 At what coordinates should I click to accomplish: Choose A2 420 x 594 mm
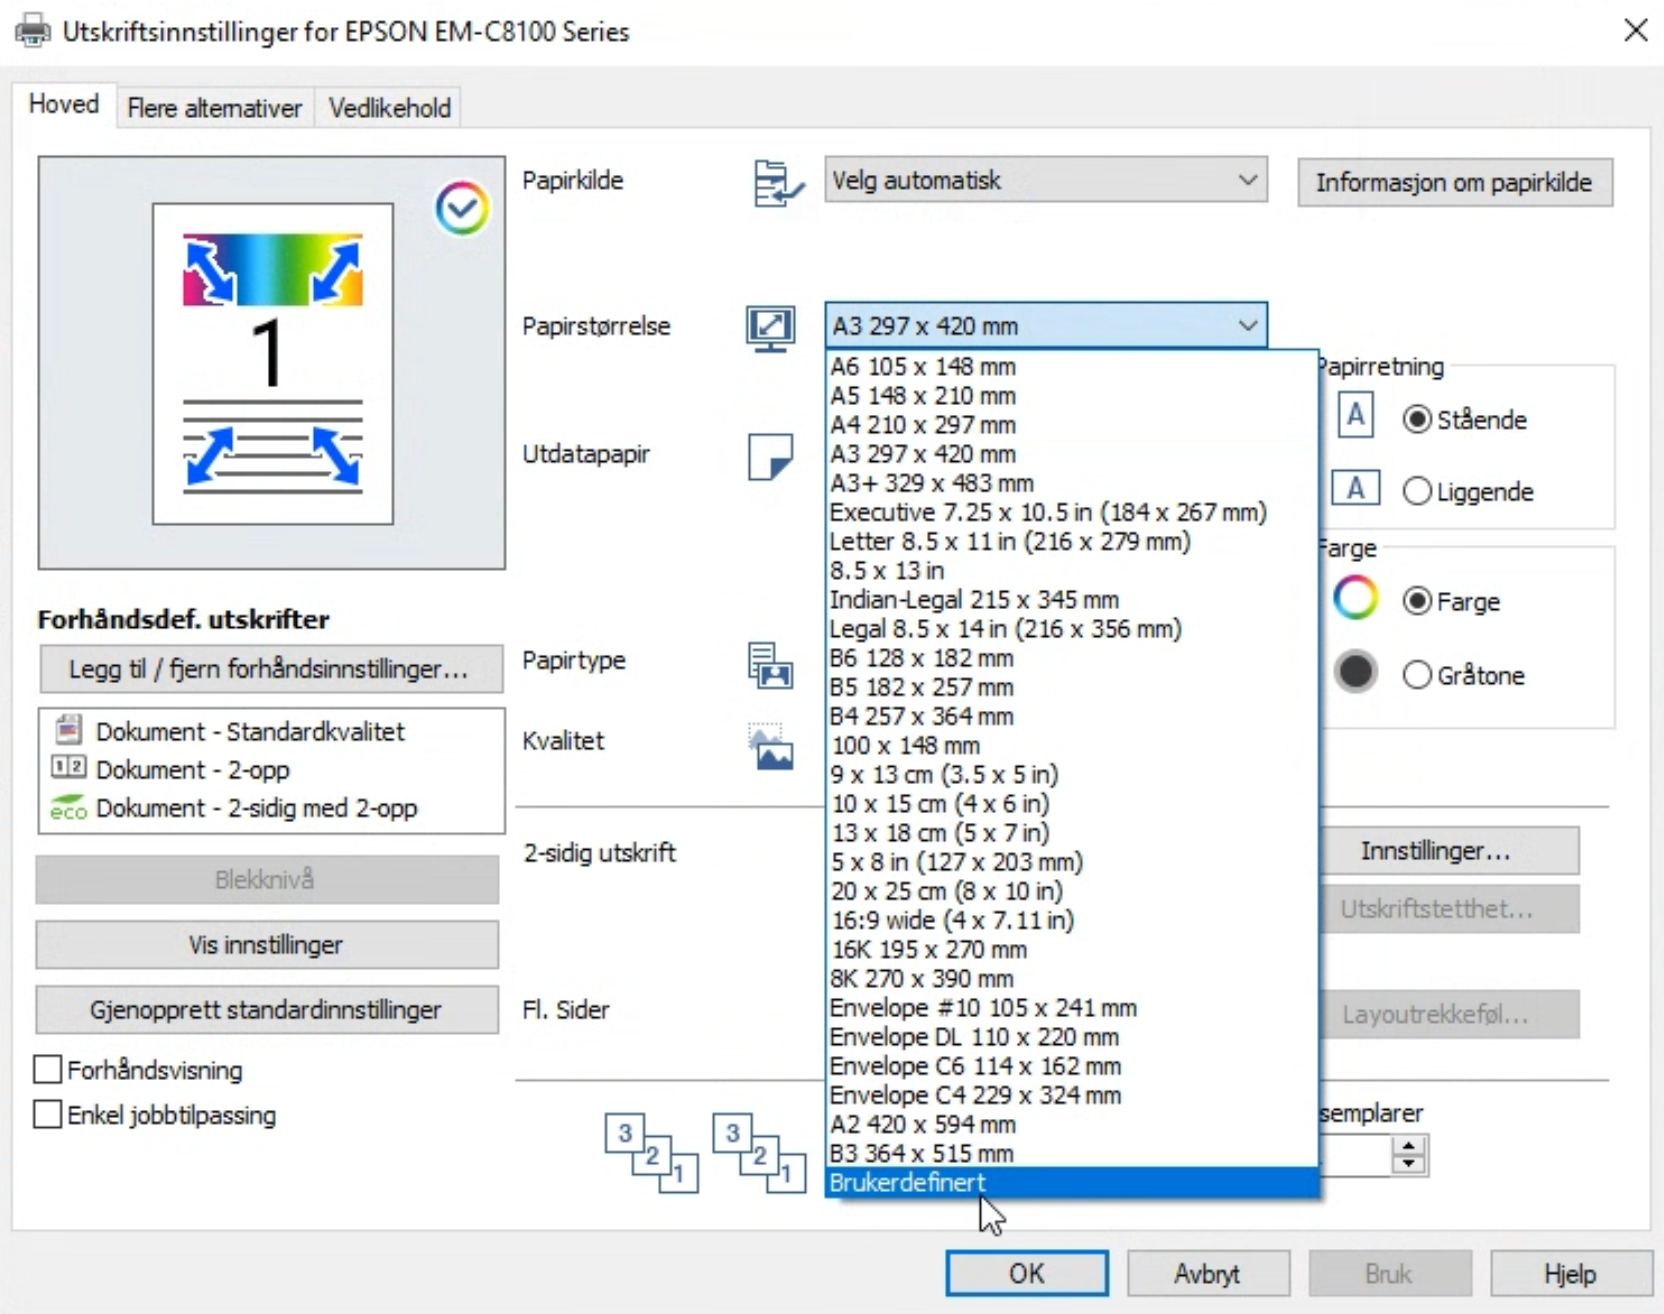click(x=1072, y=1124)
